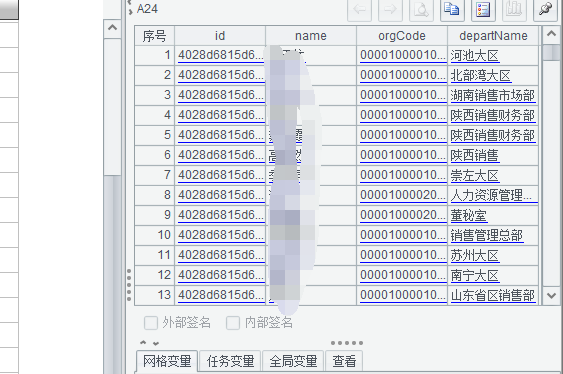The width and height of the screenshot is (563, 374).
Task: Click the back arrow toolbar icon
Action: tap(359, 9)
